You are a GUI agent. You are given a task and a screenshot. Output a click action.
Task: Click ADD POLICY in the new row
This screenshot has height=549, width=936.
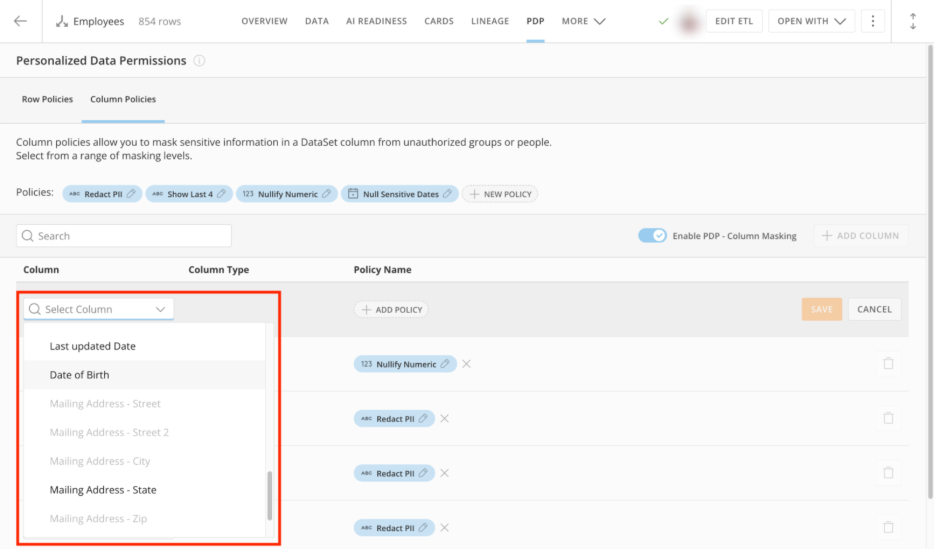pos(392,310)
